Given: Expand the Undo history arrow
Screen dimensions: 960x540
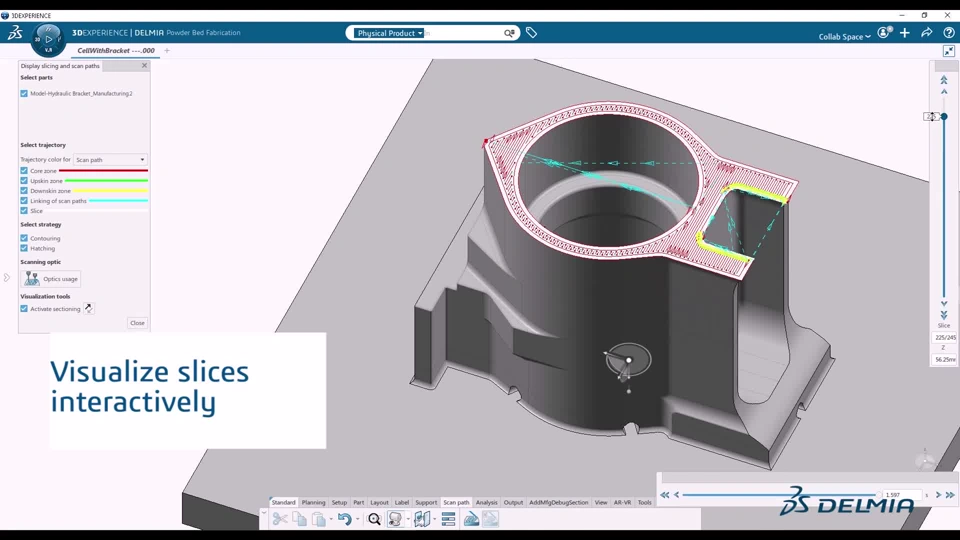Looking at the screenshot, I should click(x=358, y=519).
